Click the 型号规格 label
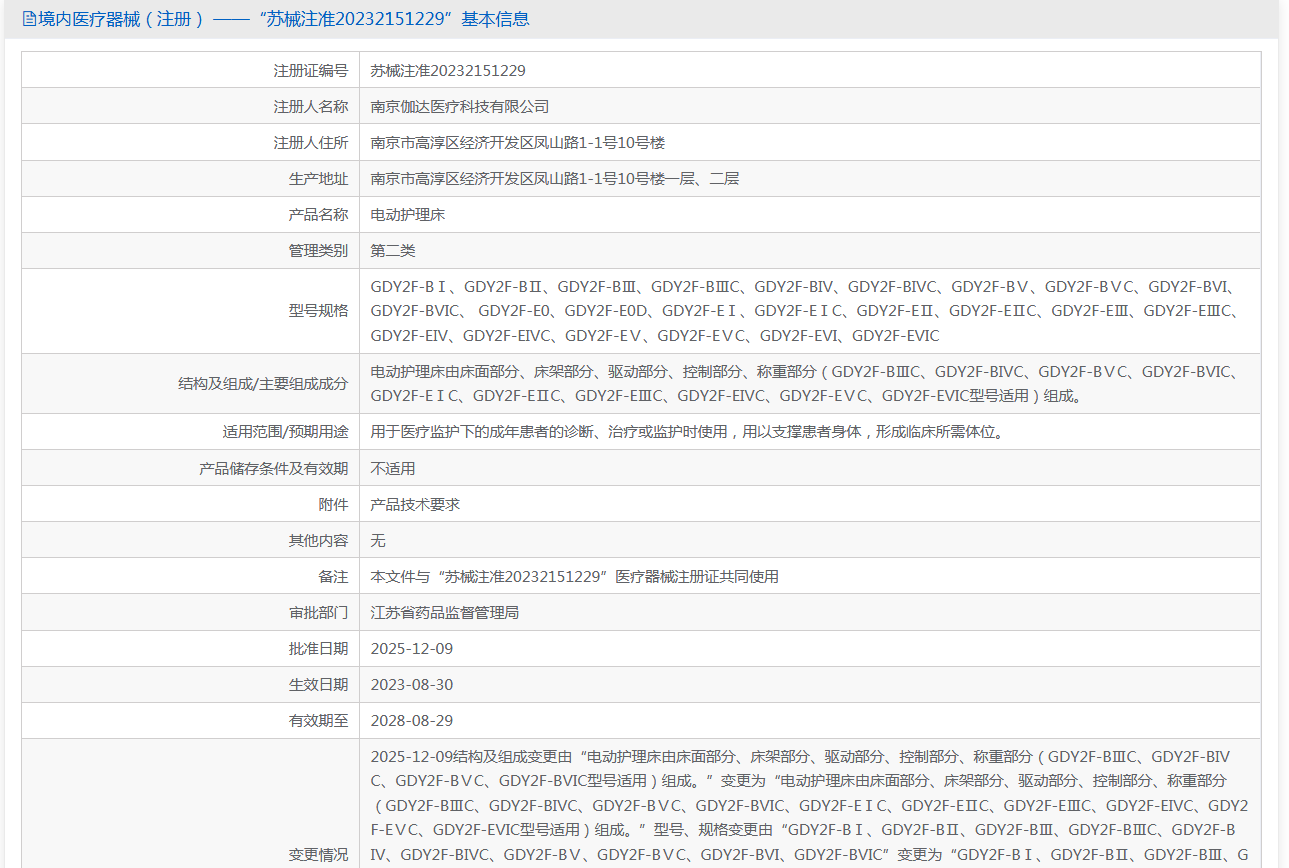 tap(319, 311)
